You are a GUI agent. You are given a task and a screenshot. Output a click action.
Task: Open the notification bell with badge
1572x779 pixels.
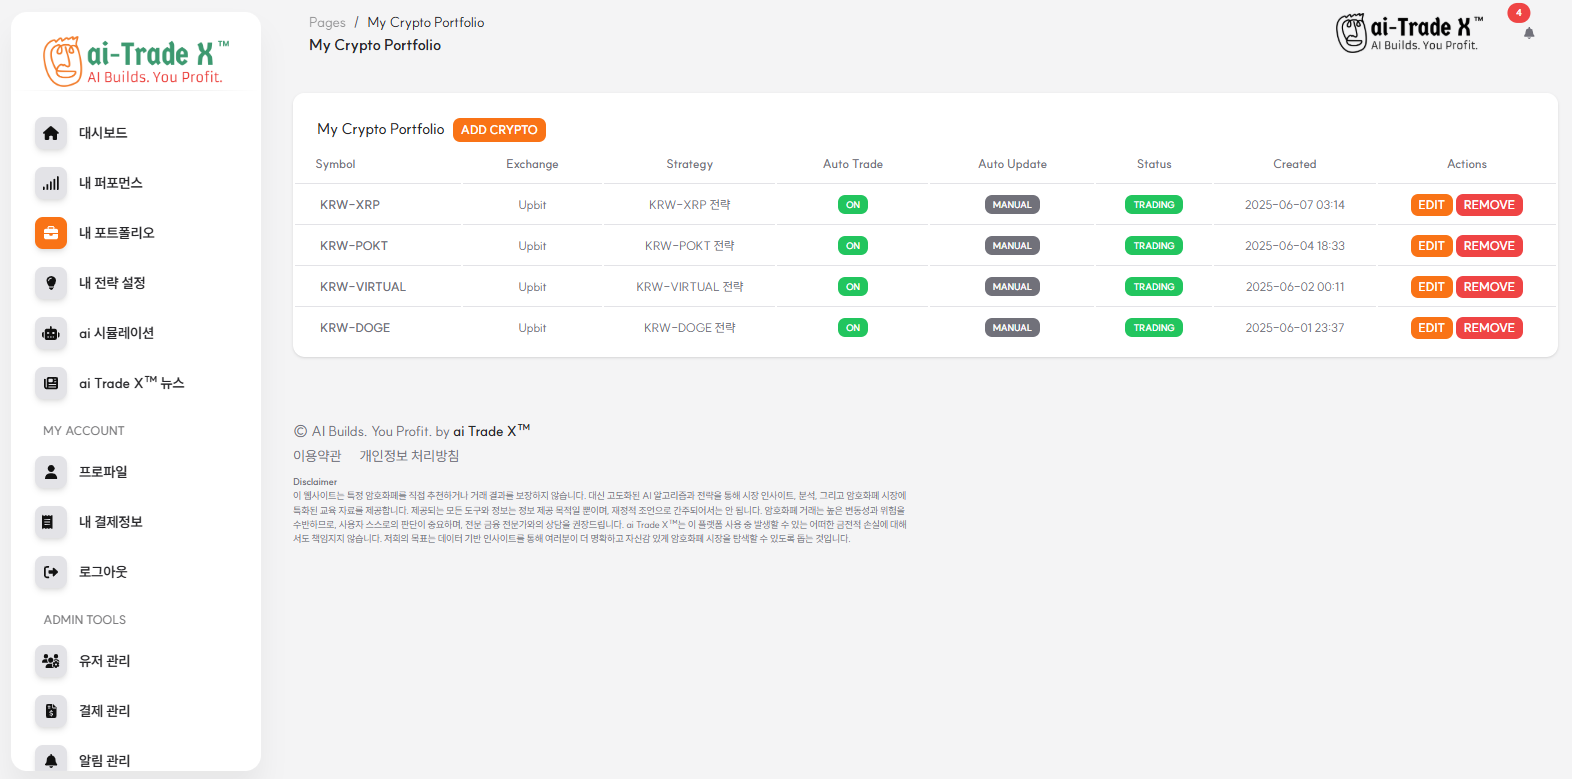point(1528,33)
